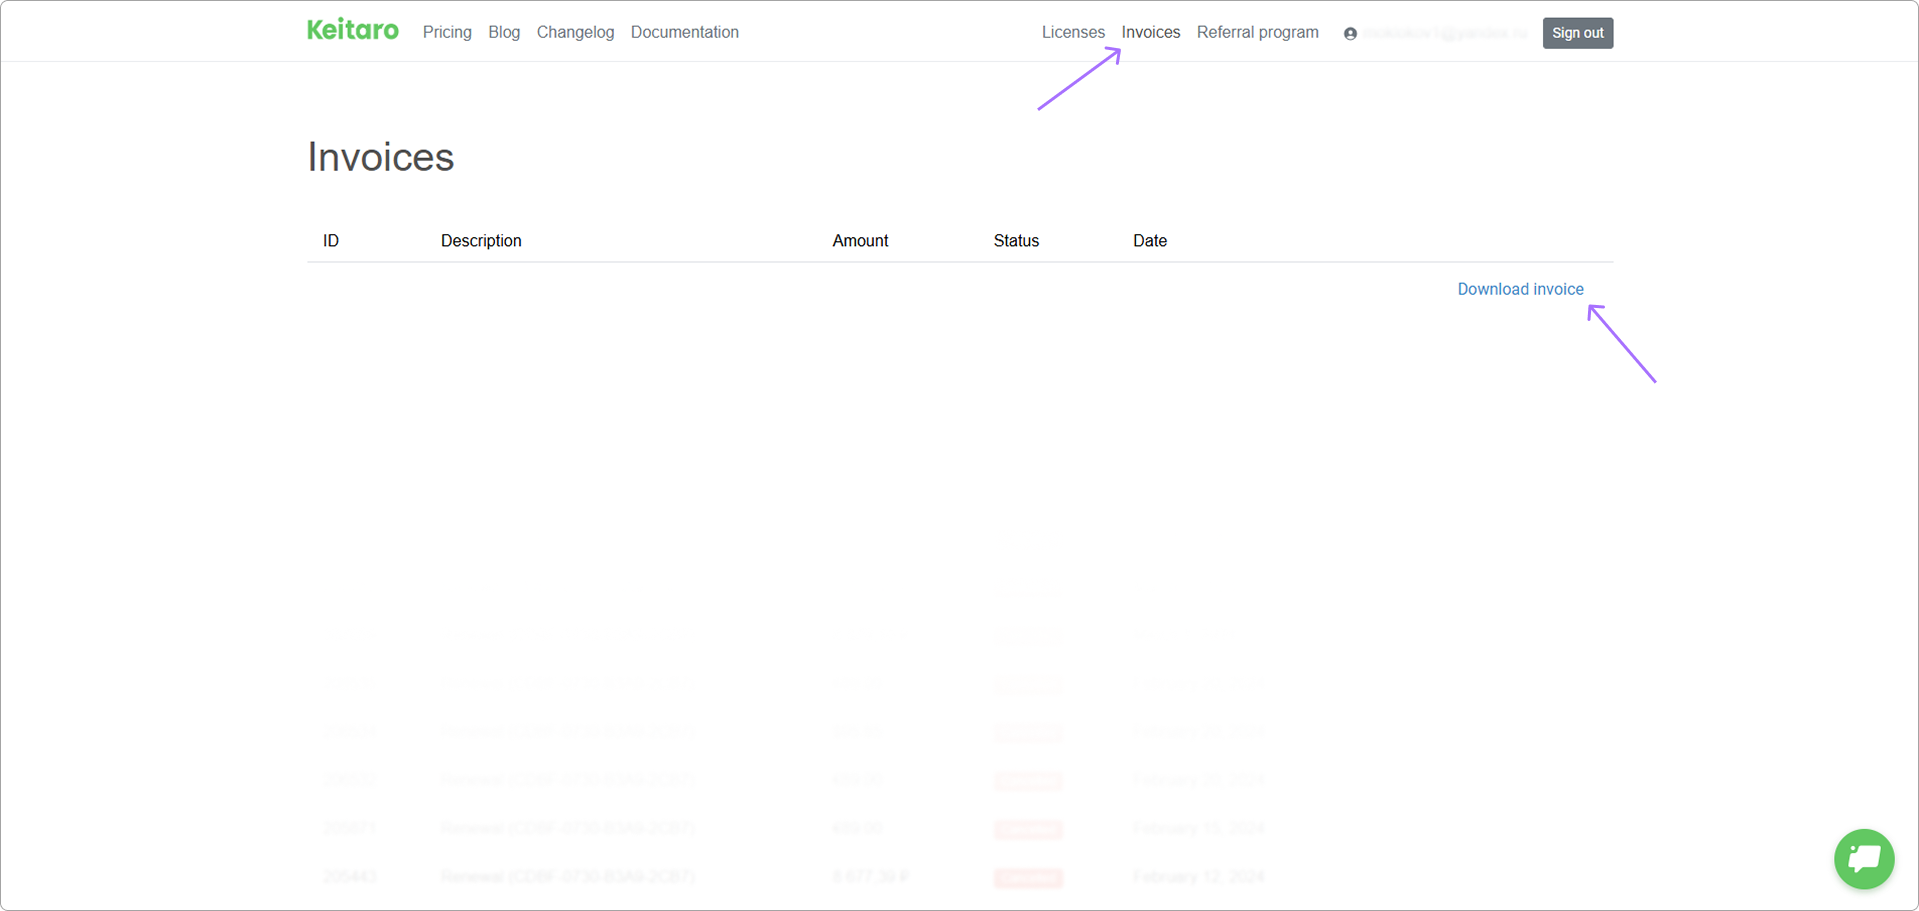Open the Referral program page
The width and height of the screenshot is (1919, 911).
click(1257, 32)
